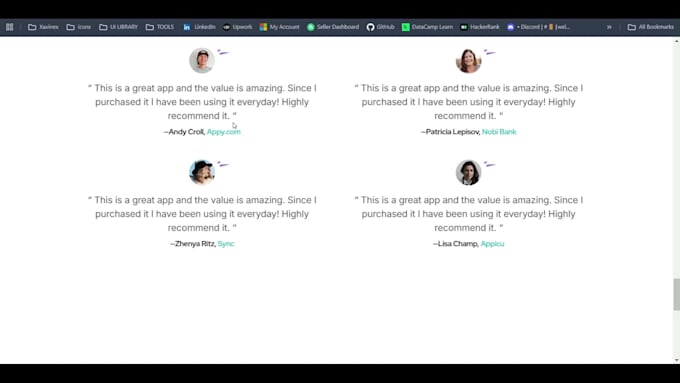Screen dimensions: 680x383
Task: Open the GitHub bookmark
Action: [380, 27]
